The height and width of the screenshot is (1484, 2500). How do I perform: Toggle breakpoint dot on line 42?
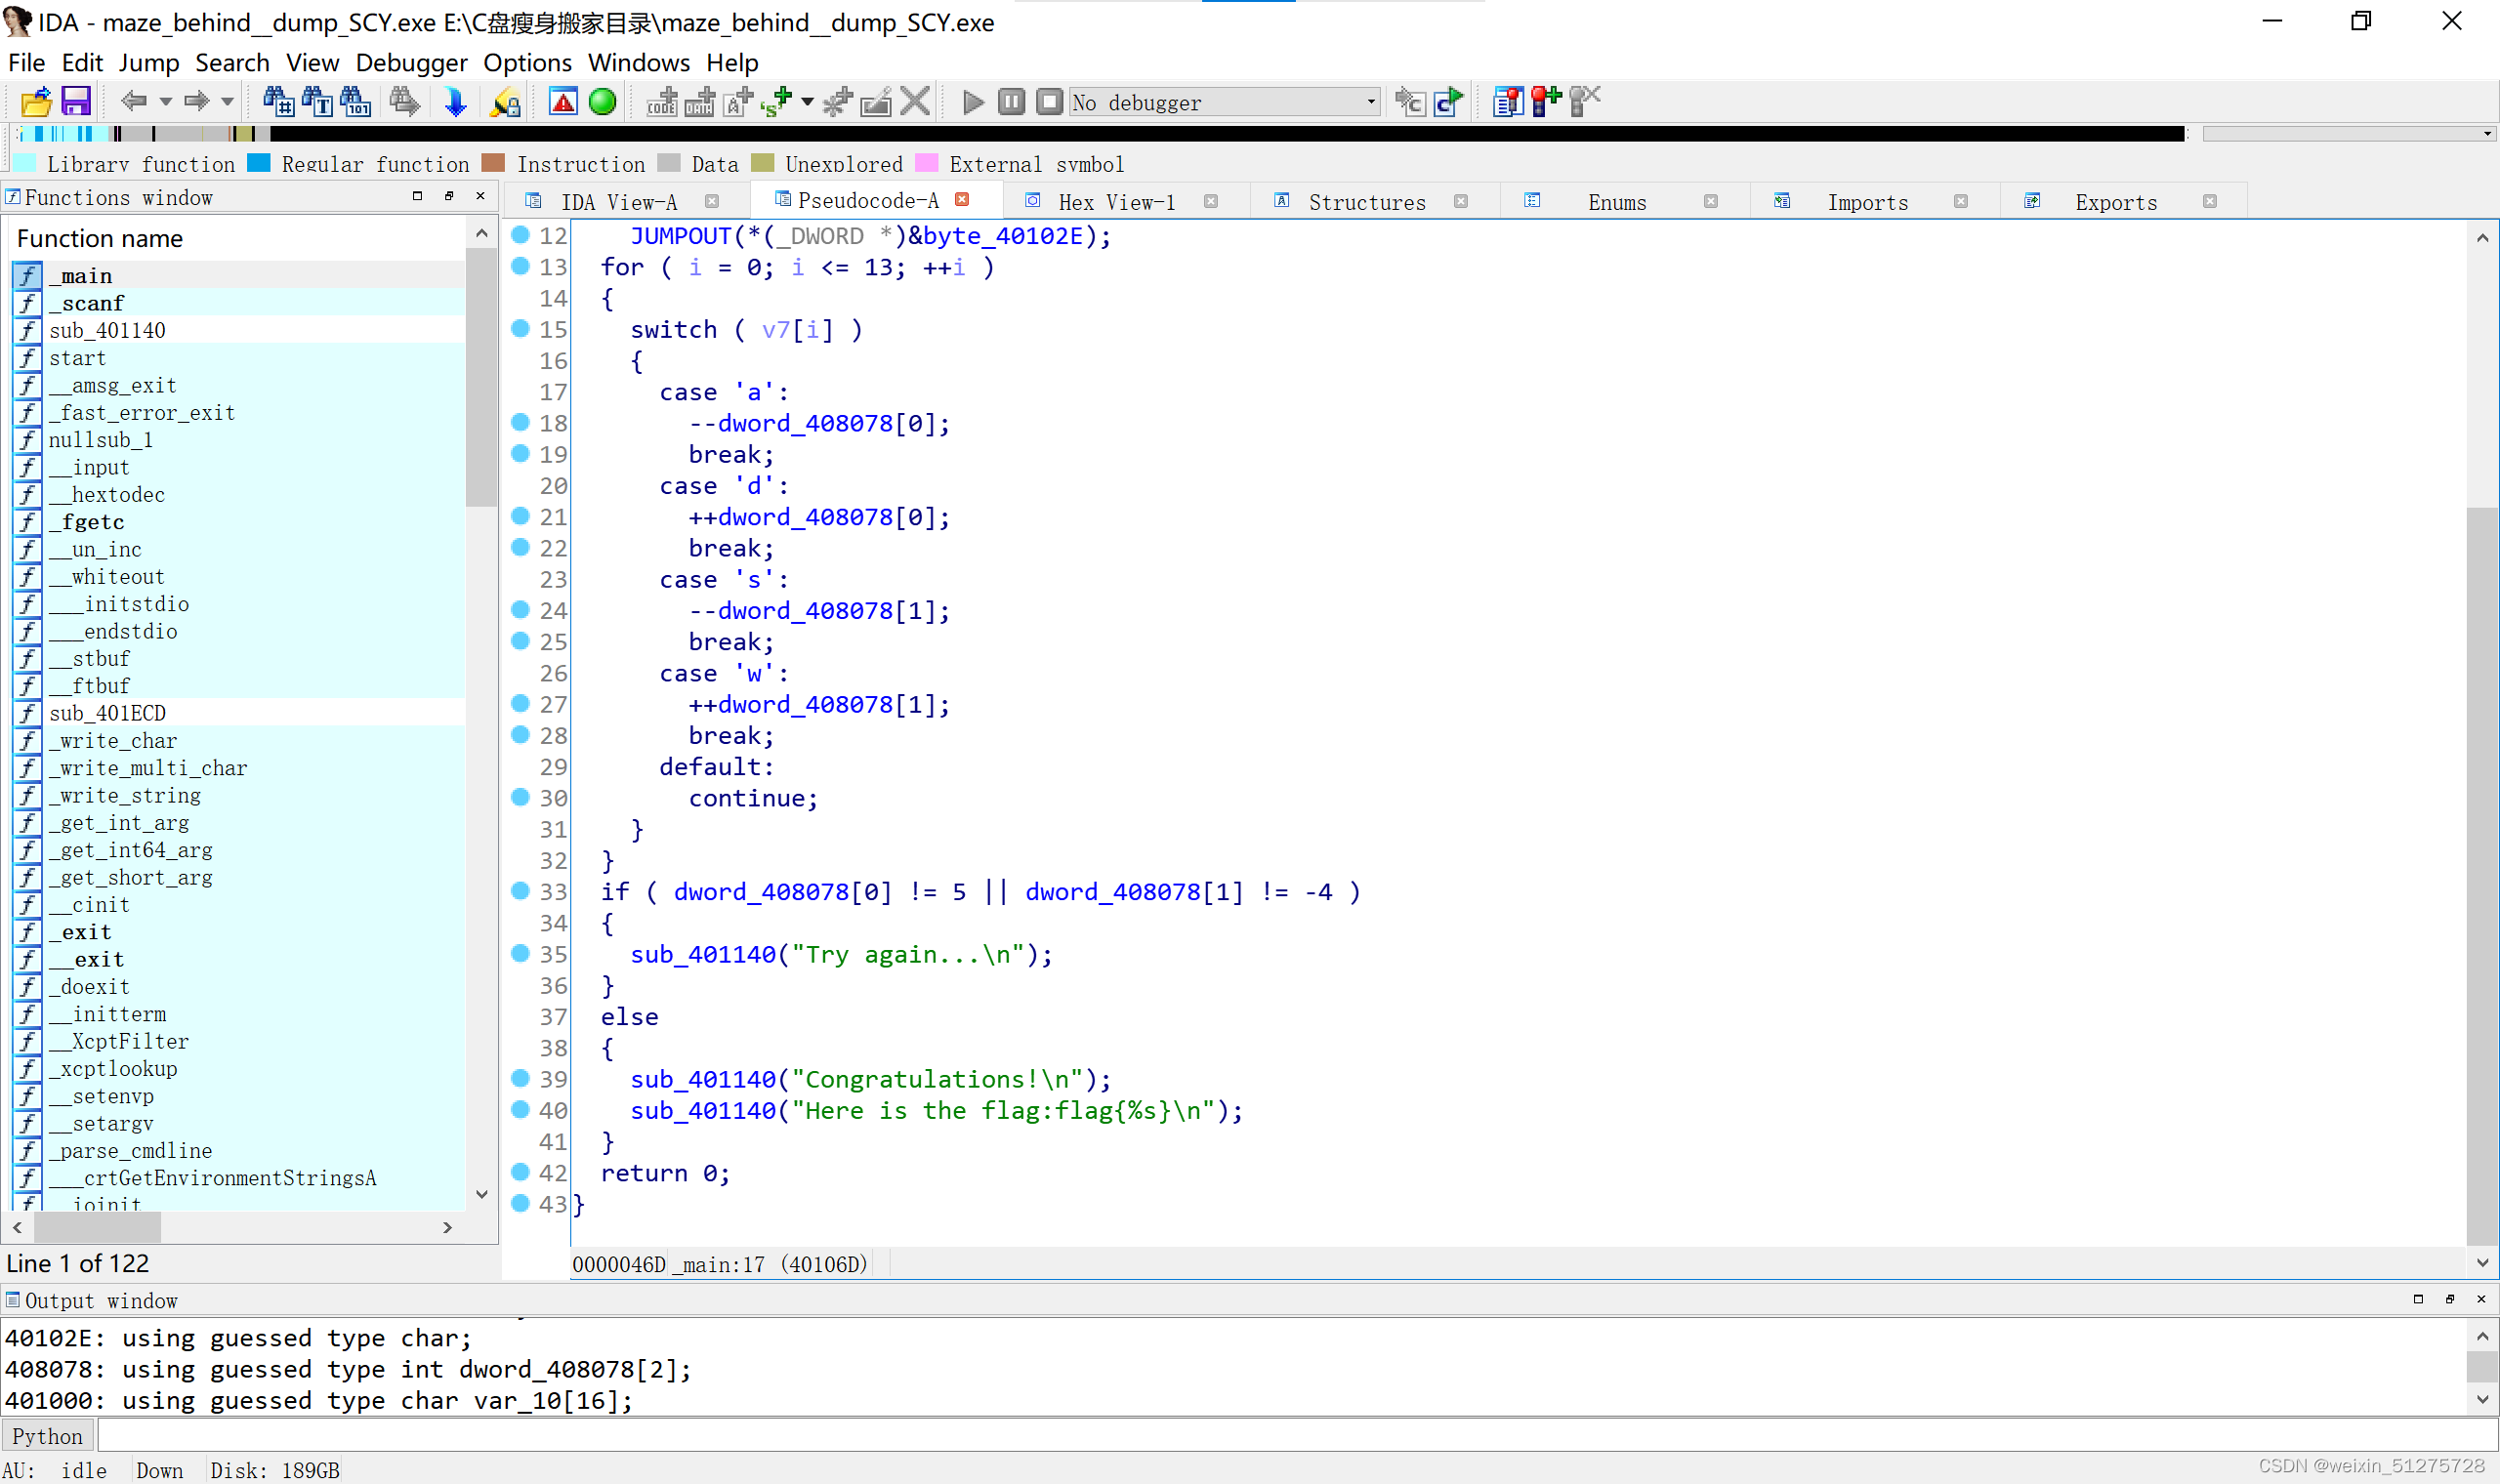(520, 1171)
